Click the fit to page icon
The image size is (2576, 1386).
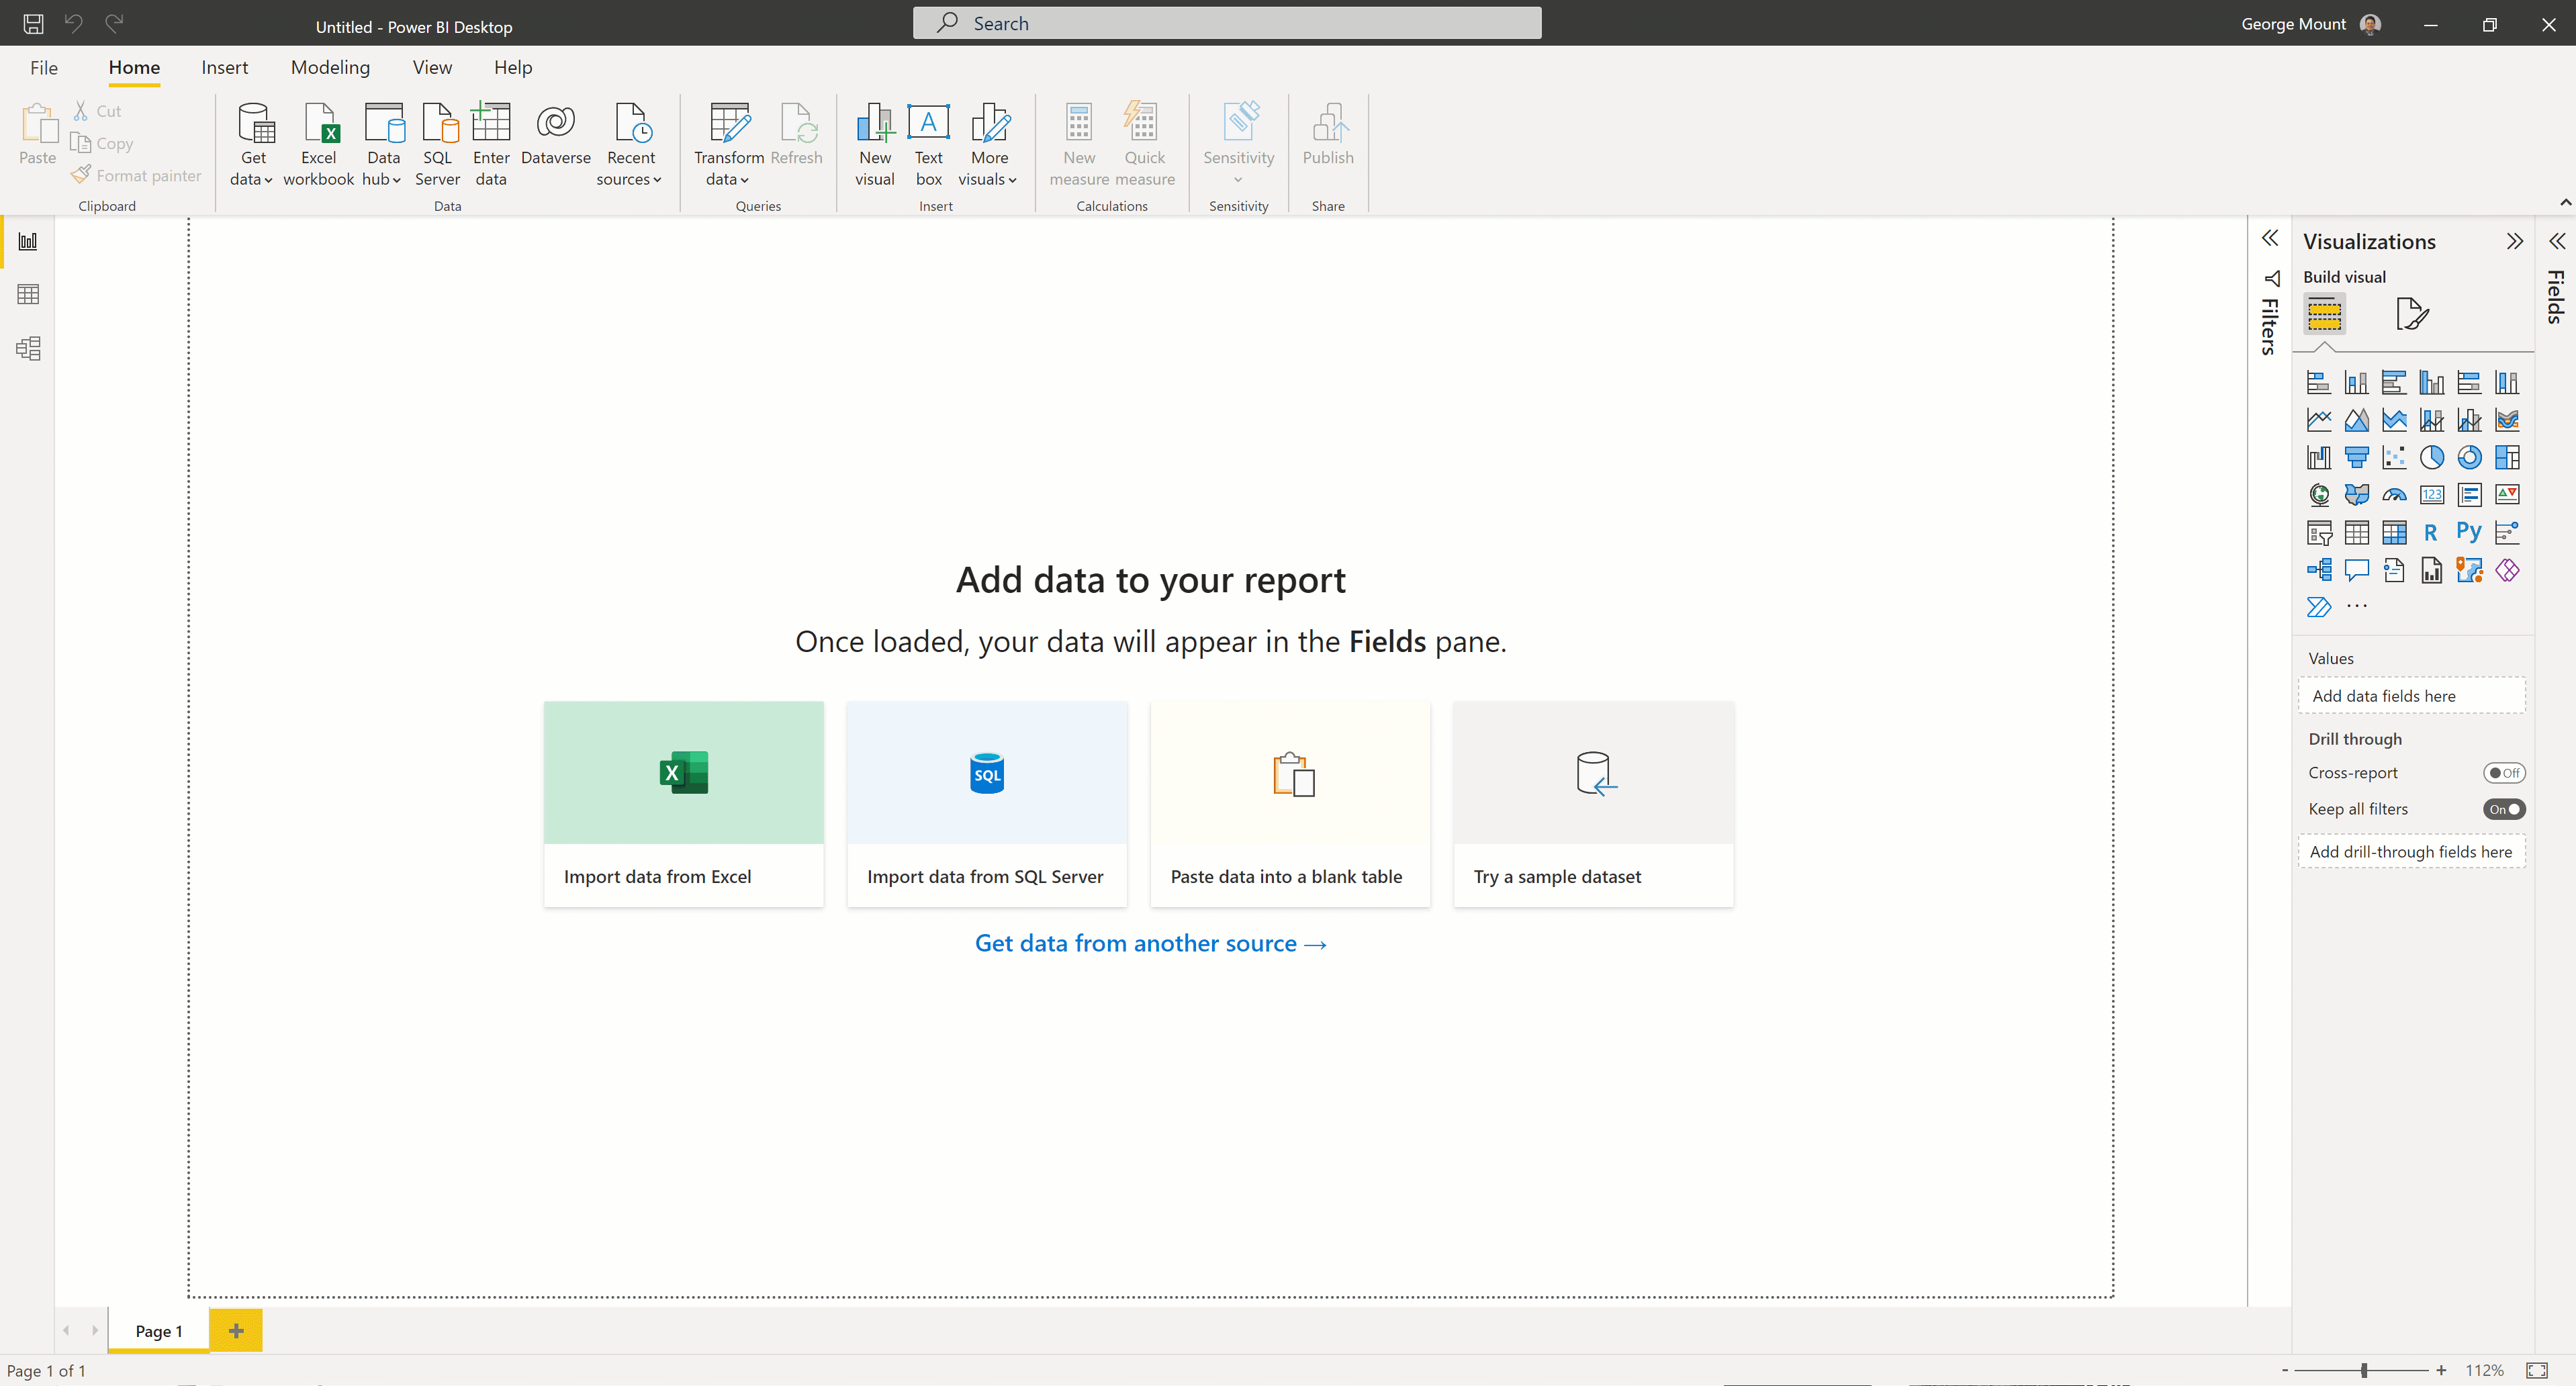click(2536, 1370)
